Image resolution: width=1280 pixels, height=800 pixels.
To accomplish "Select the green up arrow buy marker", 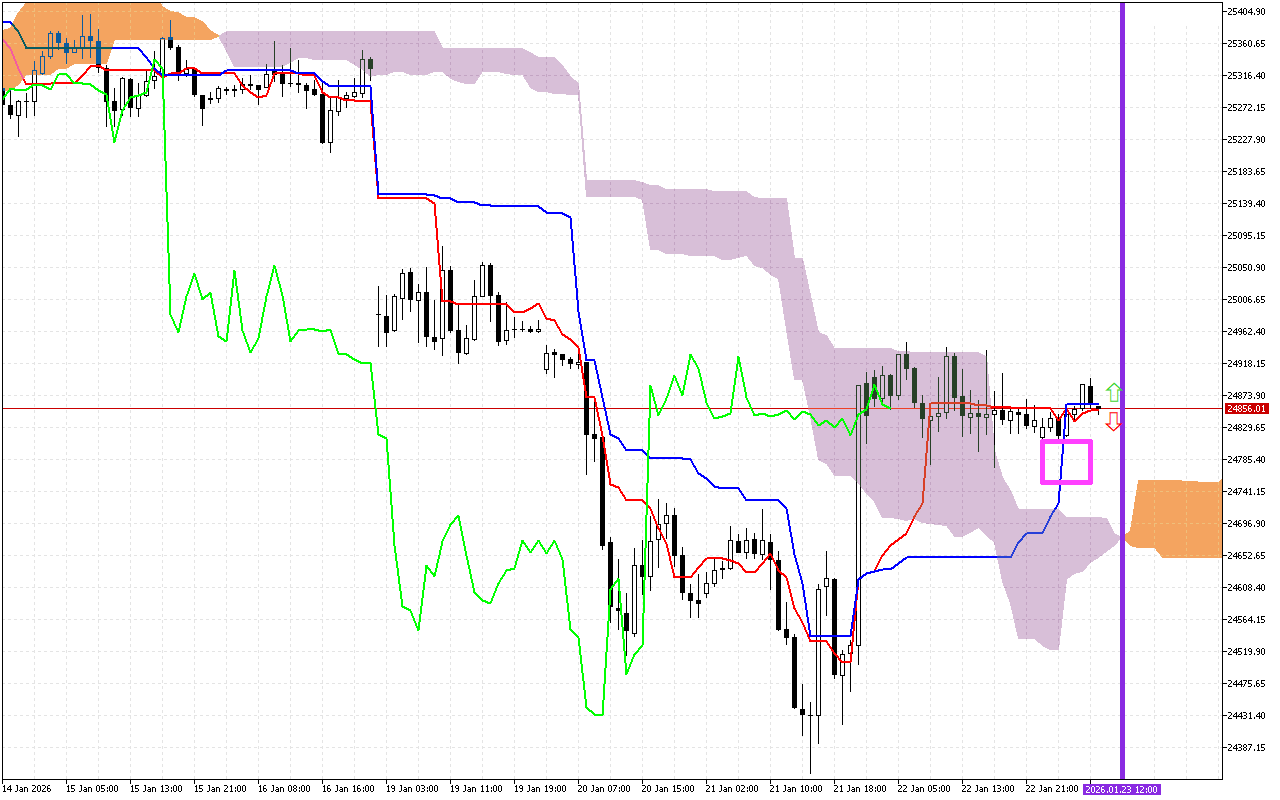I will [1114, 390].
